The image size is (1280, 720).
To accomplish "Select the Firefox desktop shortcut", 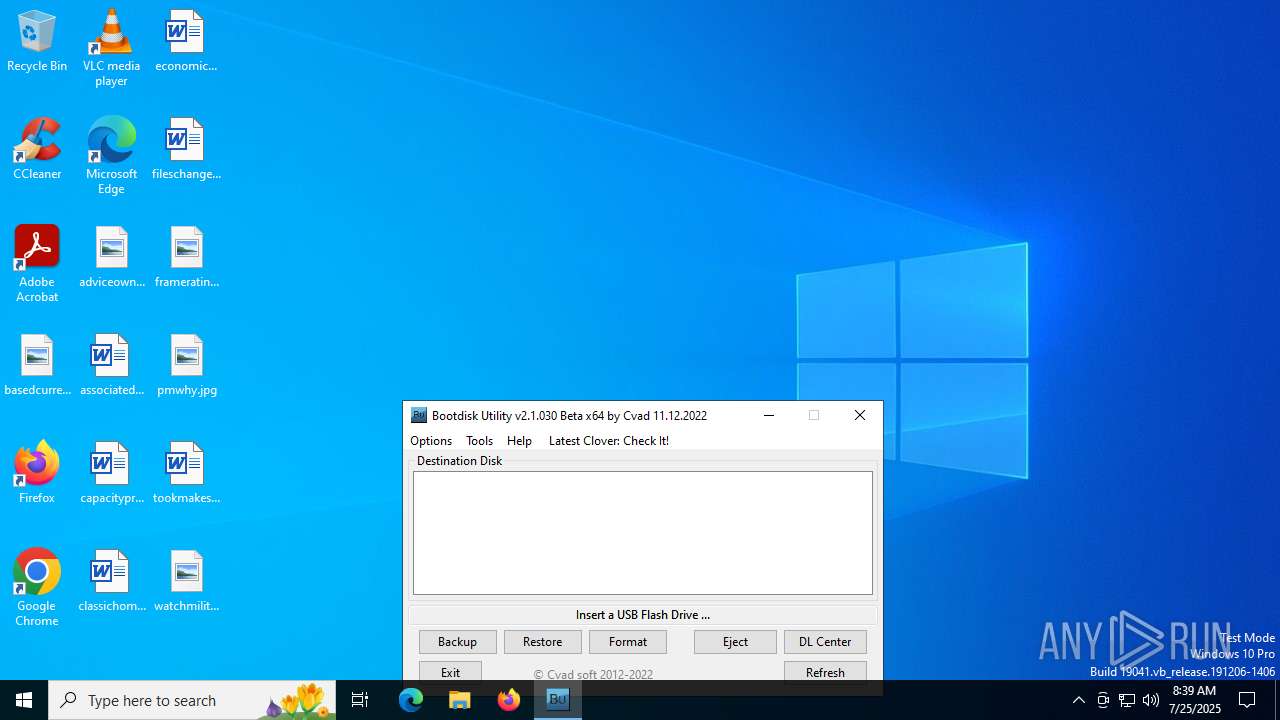I will 37,472.
